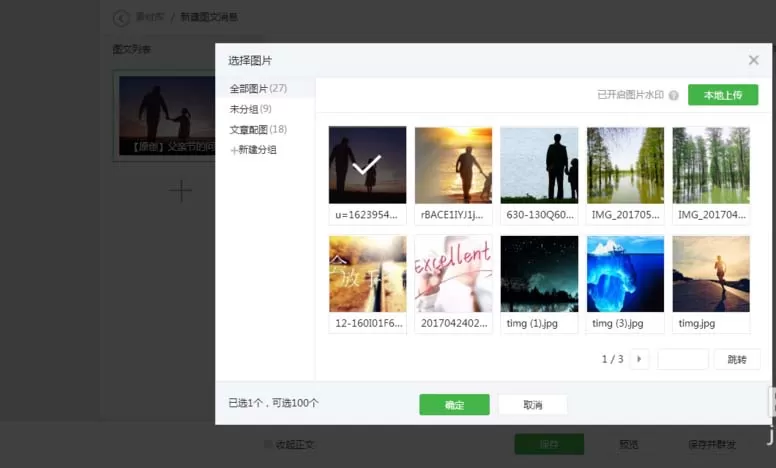Confirm selection with 确定 button
776x468 pixels.
(x=454, y=405)
